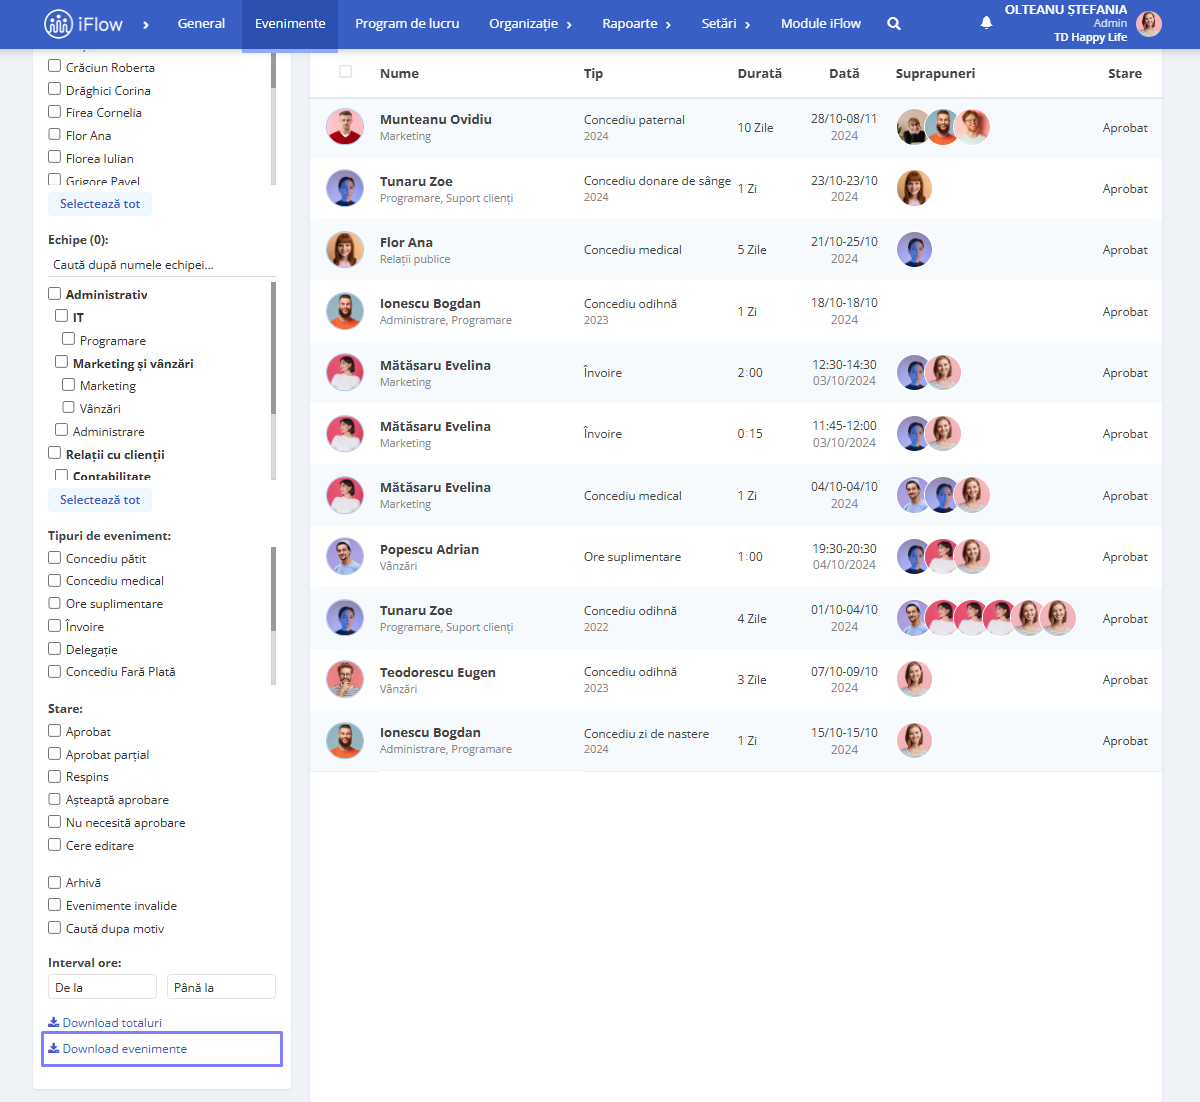Click Flor Ana's avatar in the list

tap(345, 250)
